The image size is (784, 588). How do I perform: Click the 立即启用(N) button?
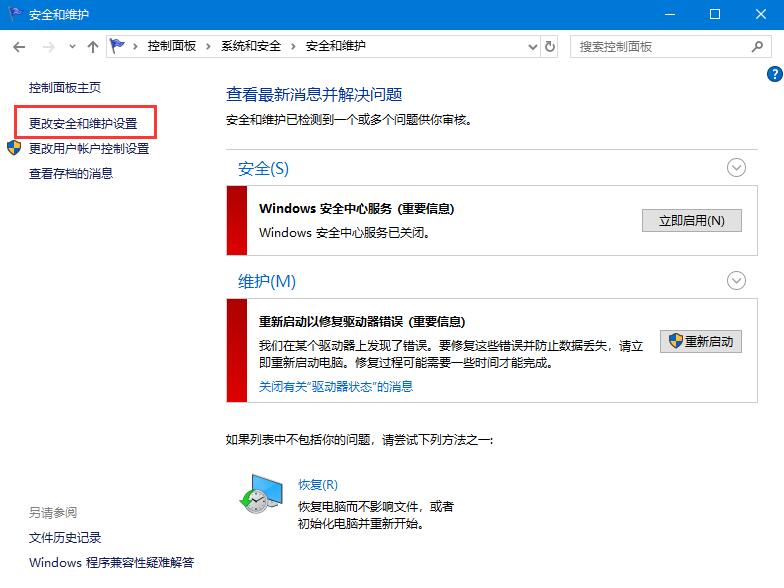click(x=691, y=220)
